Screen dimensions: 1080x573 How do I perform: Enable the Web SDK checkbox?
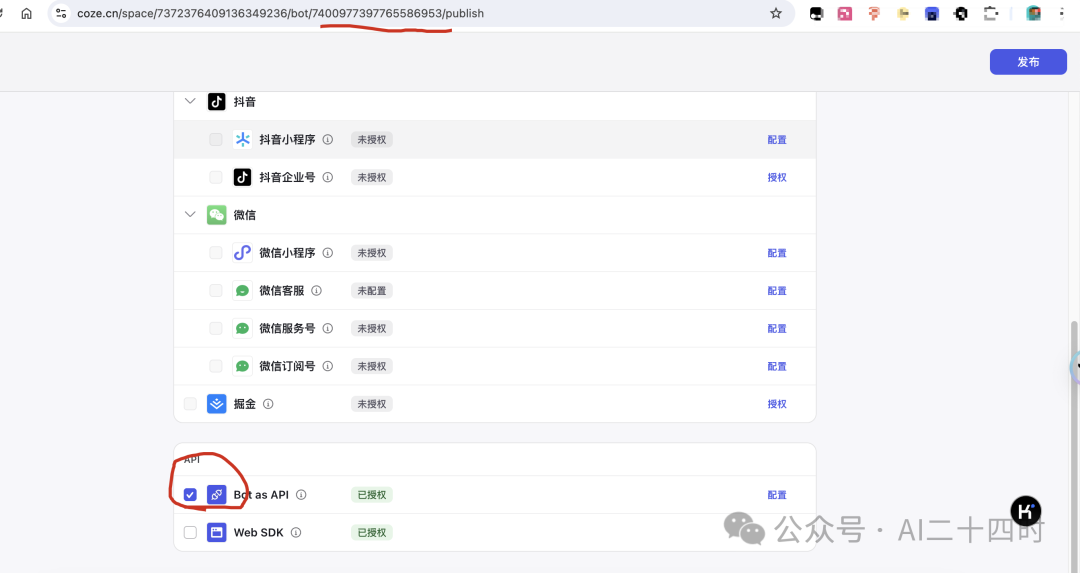[x=190, y=532]
